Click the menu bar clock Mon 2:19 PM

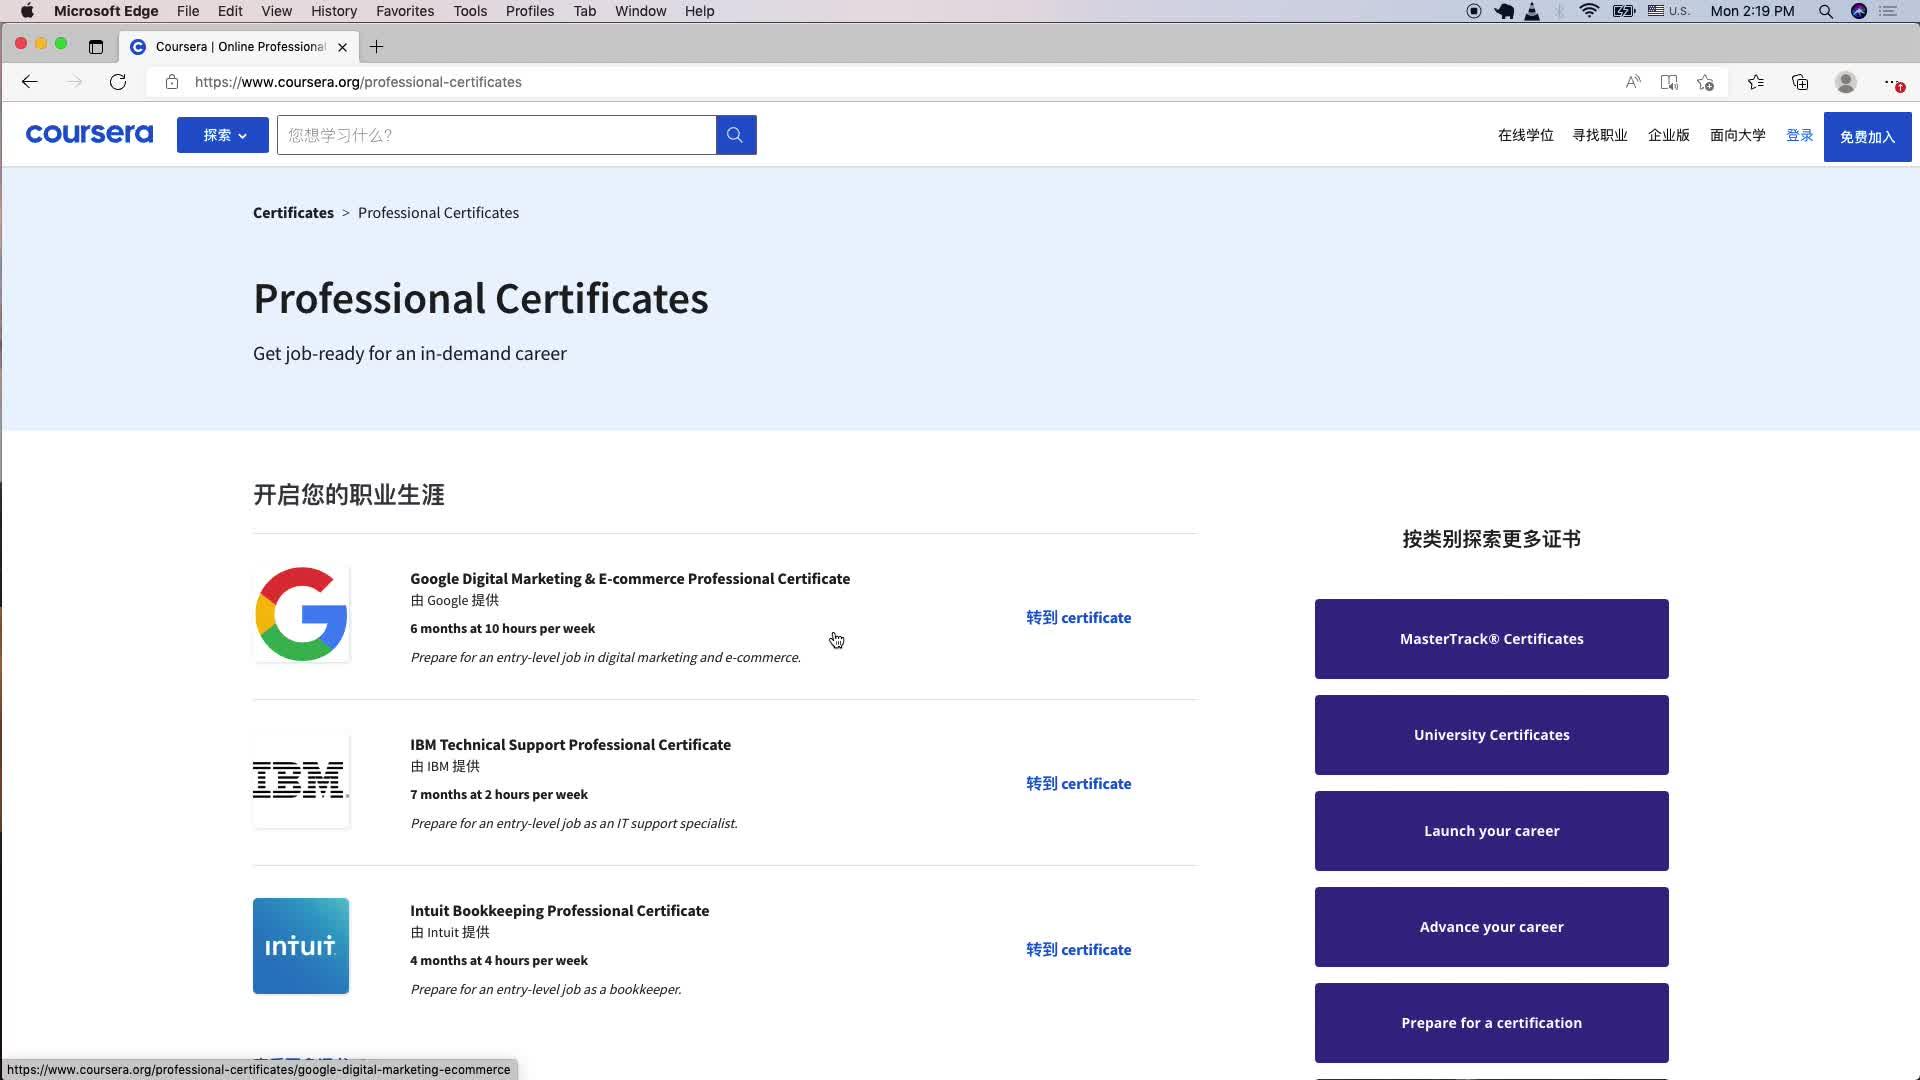click(1752, 11)
